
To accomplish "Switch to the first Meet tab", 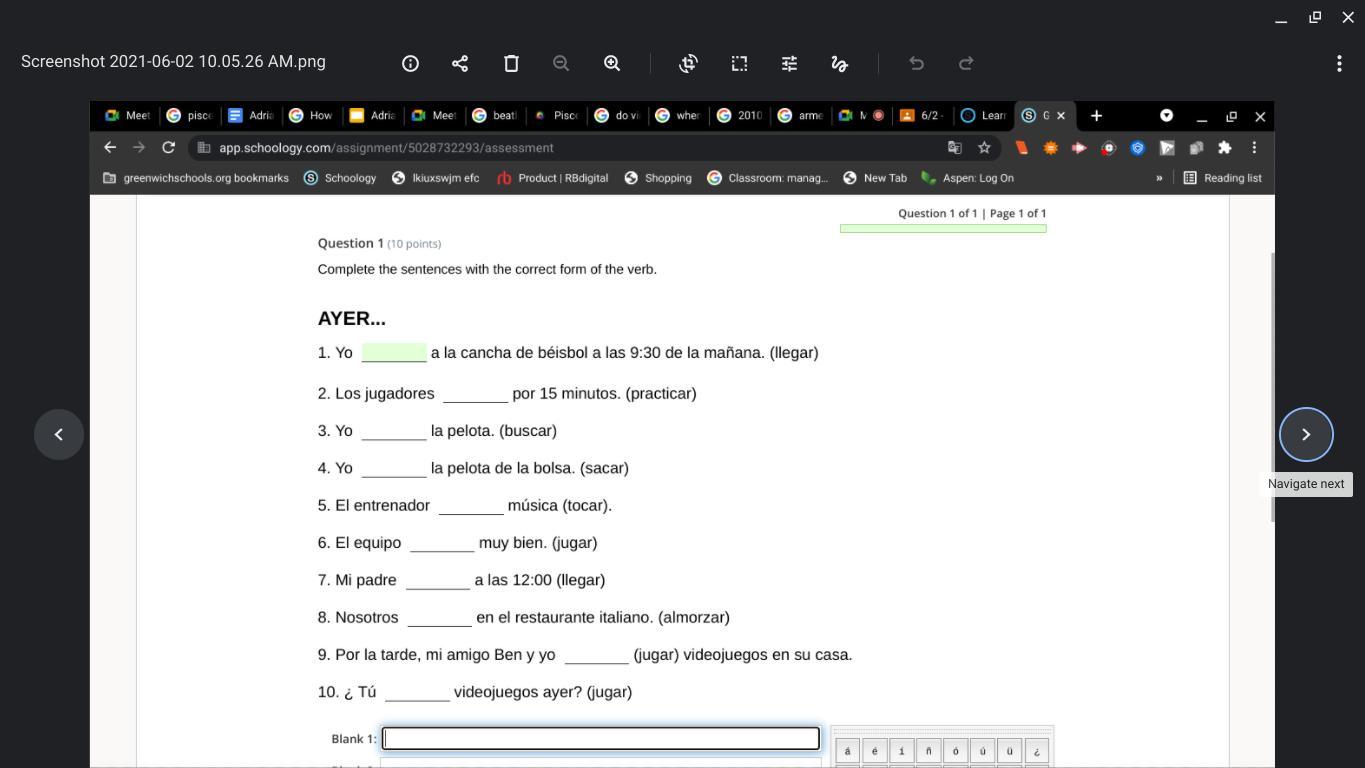I will coord(127,116).
